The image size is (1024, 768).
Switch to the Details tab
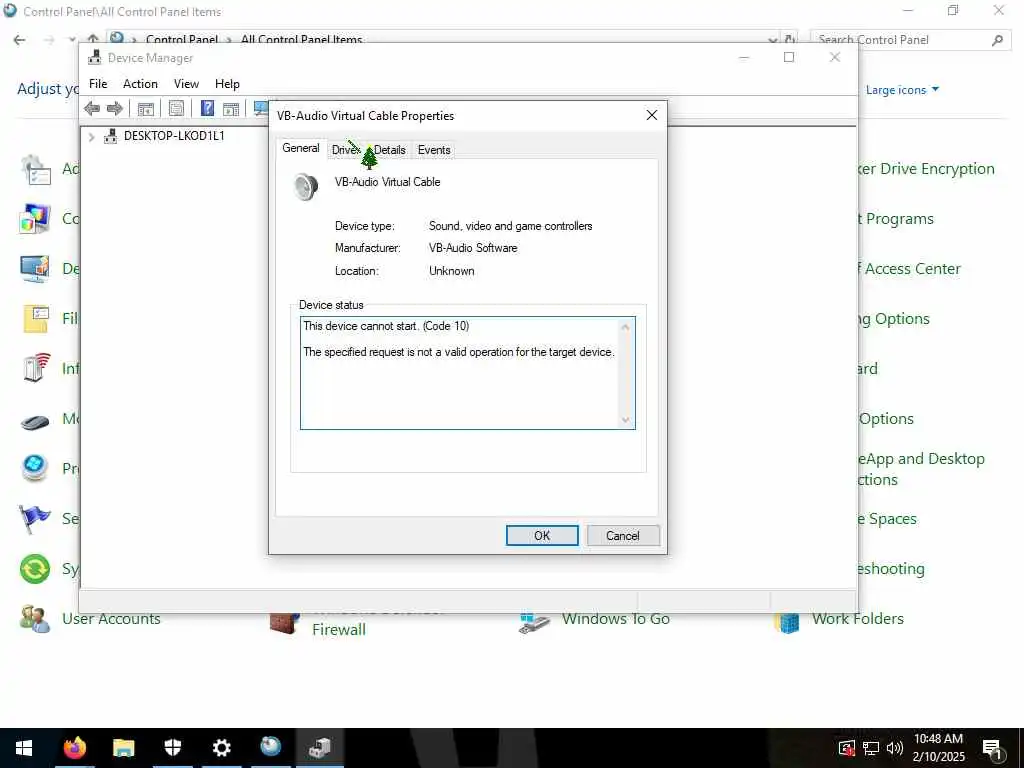[390, 150]
